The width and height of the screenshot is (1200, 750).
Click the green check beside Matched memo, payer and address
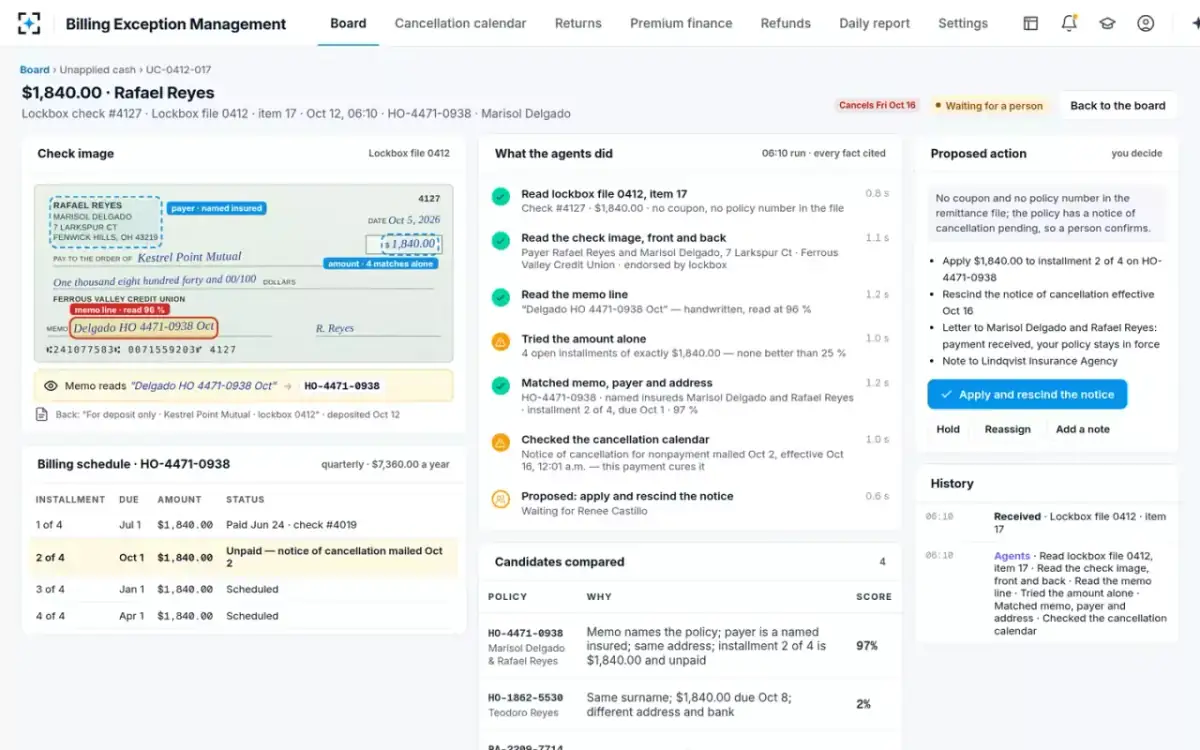[501, 386]
